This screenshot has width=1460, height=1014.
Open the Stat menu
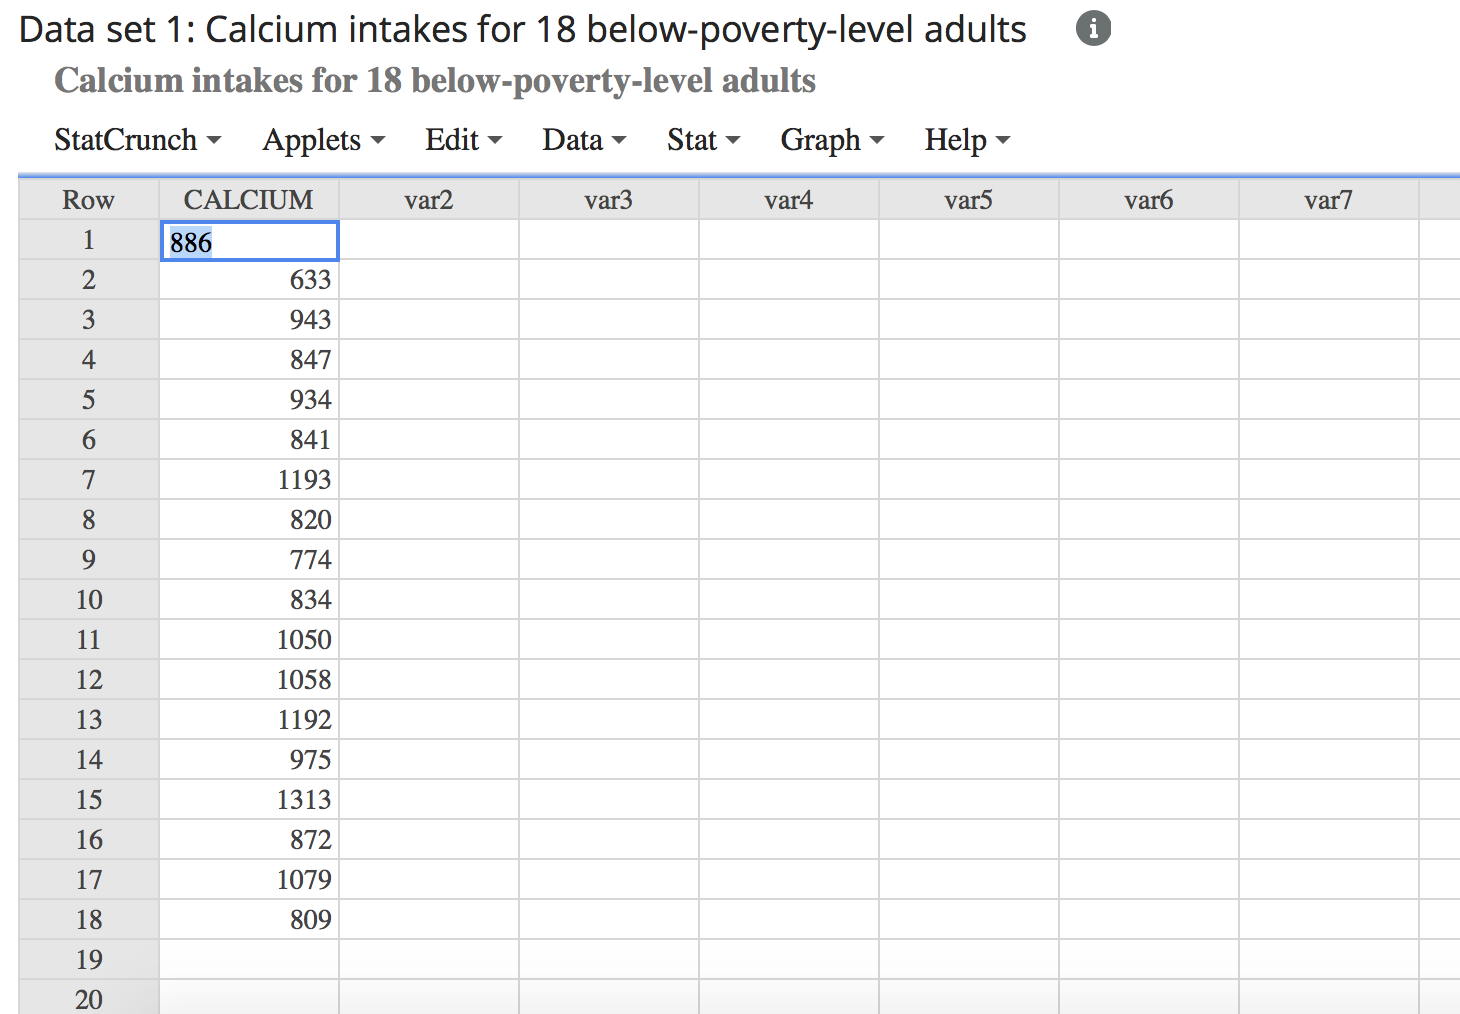703,140
